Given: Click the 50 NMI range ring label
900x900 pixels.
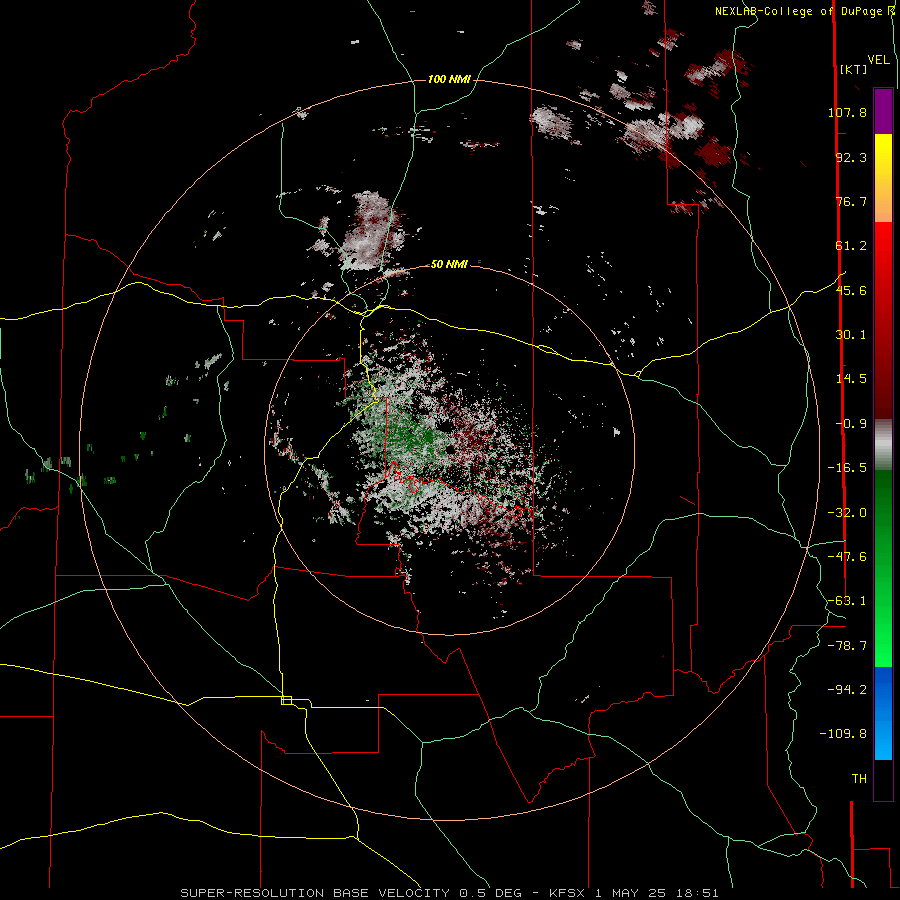Looking at the screenshot, I should point(449,264).
